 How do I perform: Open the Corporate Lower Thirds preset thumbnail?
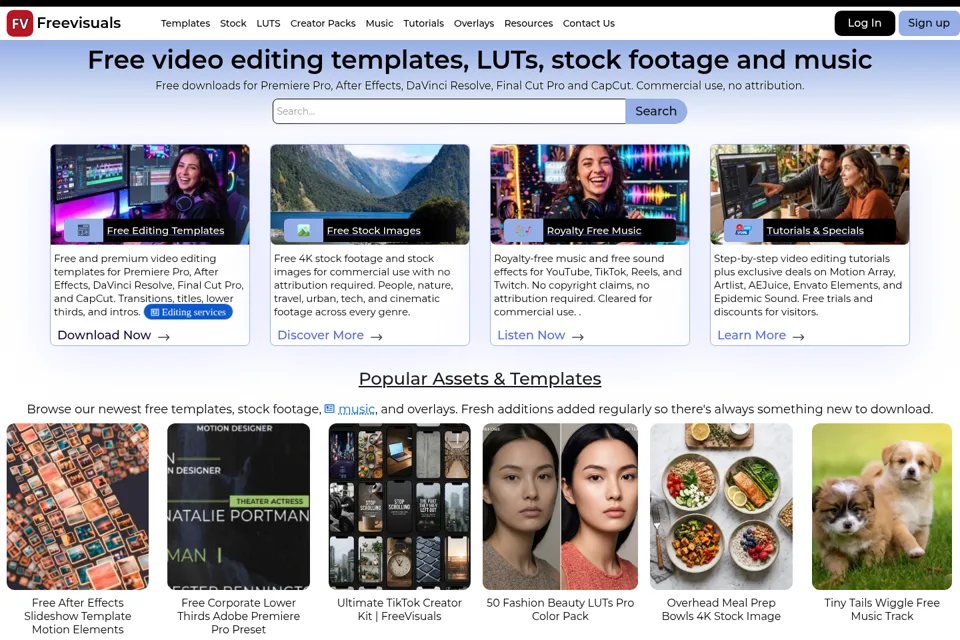tap(239, 506)
